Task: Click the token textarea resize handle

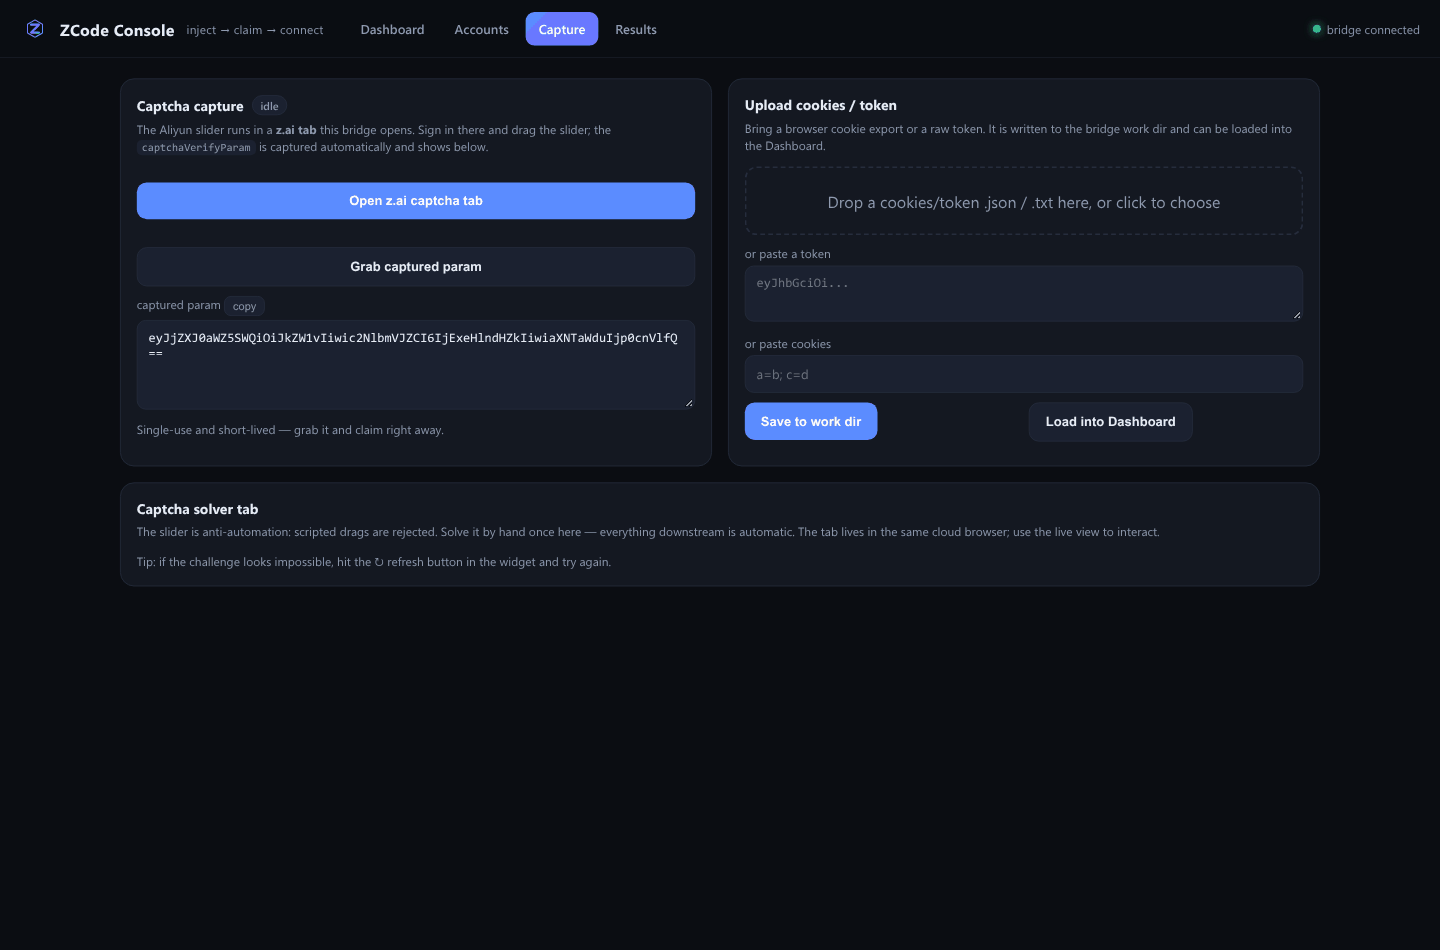Action: 1297,315
